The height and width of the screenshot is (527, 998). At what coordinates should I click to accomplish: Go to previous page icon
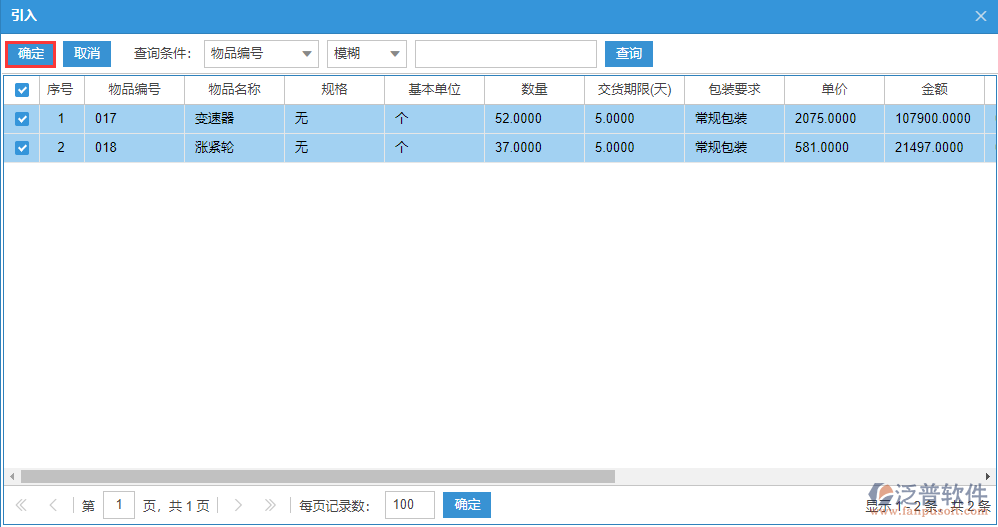(x=53, y=505)
